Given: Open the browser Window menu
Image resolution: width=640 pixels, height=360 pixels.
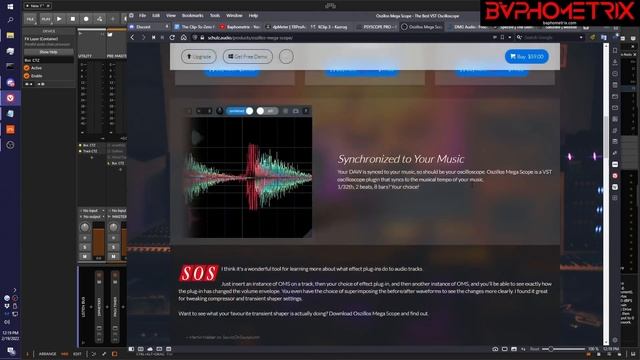Looking at the screenshot, I should click(234, 16).
